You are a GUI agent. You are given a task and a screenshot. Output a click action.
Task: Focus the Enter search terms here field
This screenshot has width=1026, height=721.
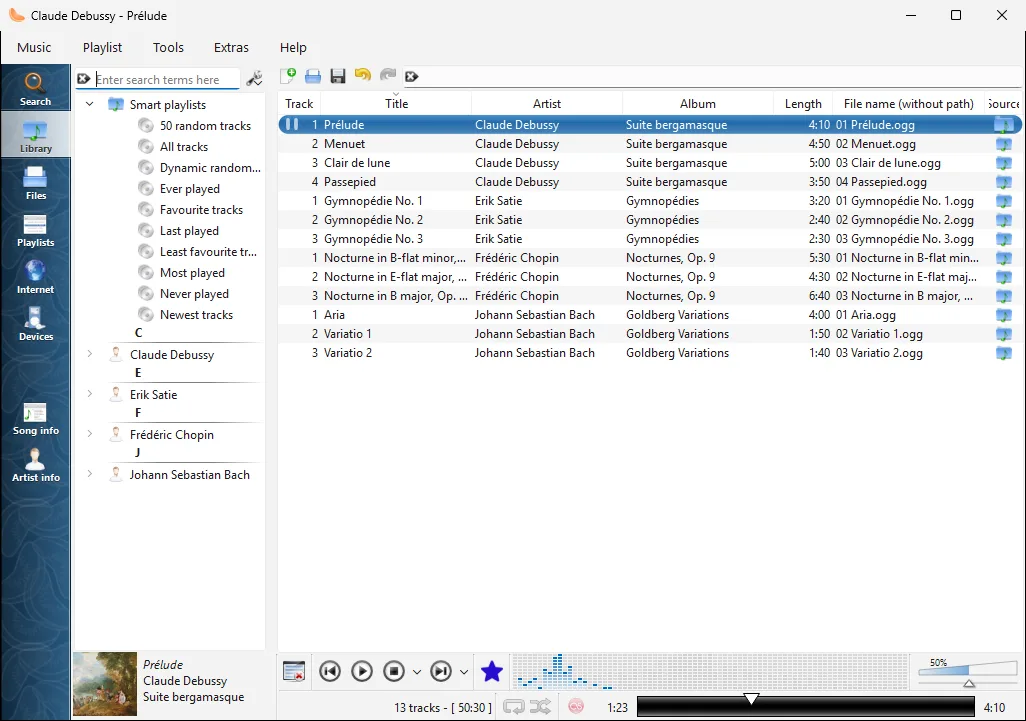tap(167, 79)
